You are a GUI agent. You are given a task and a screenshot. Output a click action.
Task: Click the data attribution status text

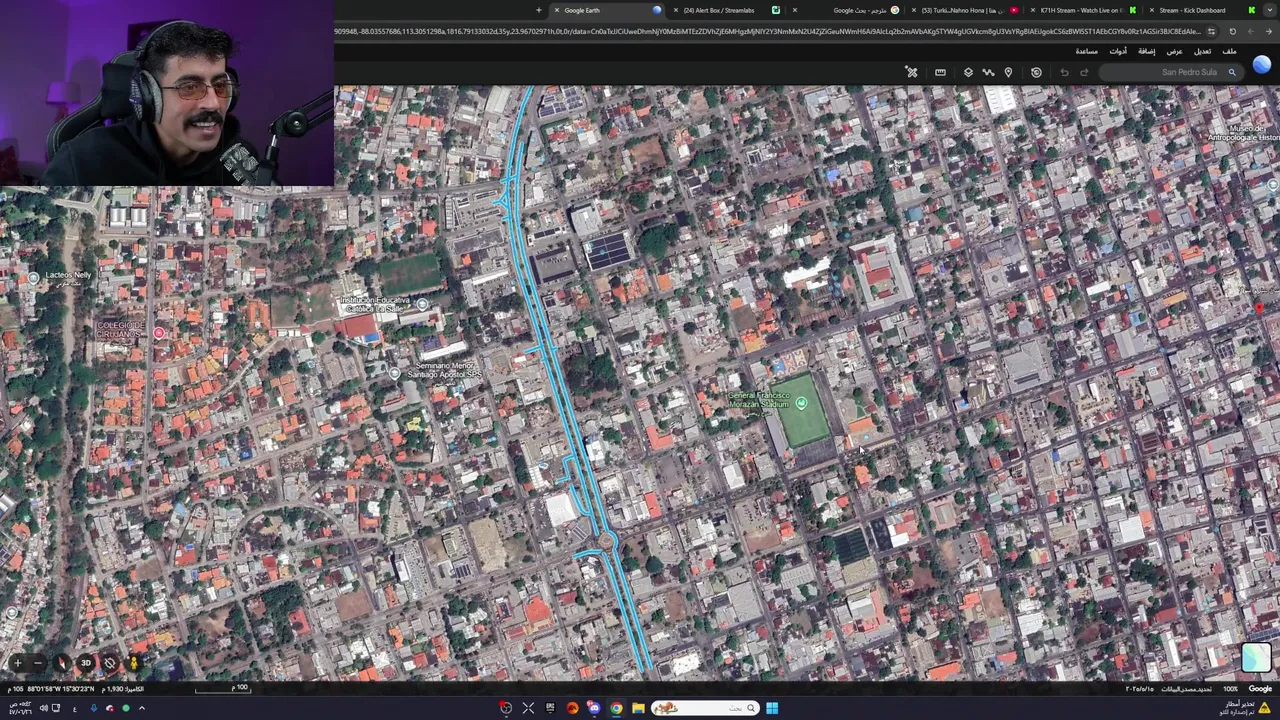click(1187, 689)
